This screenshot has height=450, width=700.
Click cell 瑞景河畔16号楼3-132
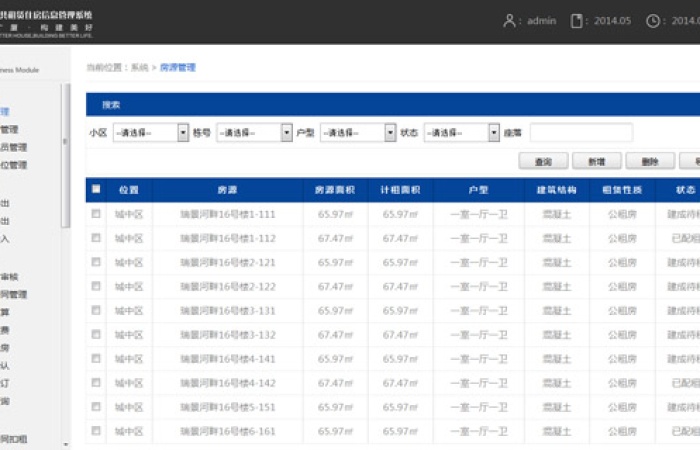pyautogui.click(x=228, y=335)
